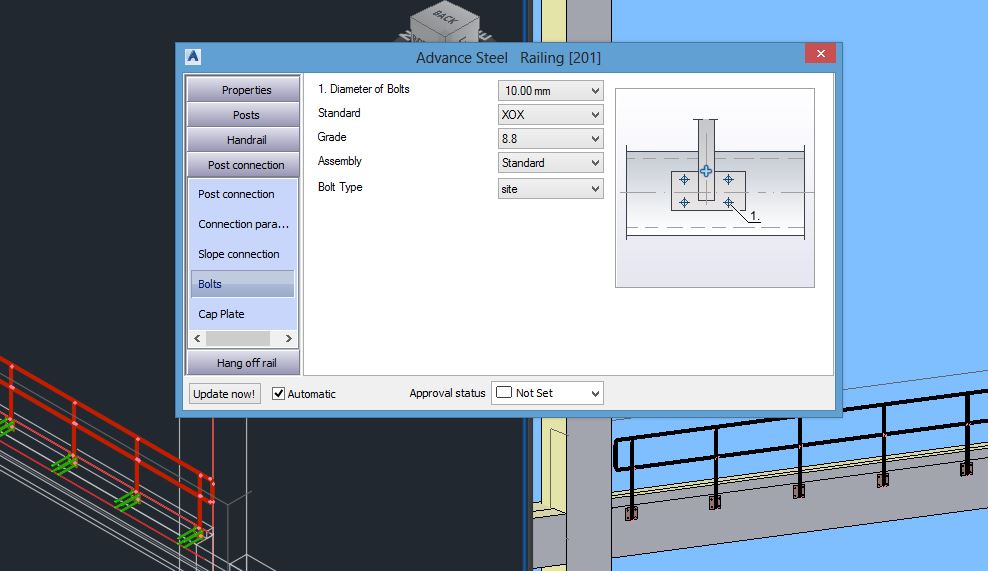Click right scroll arrow of sub-item list
Image resolution: width=988 pixels, height=571 pixels.
tap(289, 338)
